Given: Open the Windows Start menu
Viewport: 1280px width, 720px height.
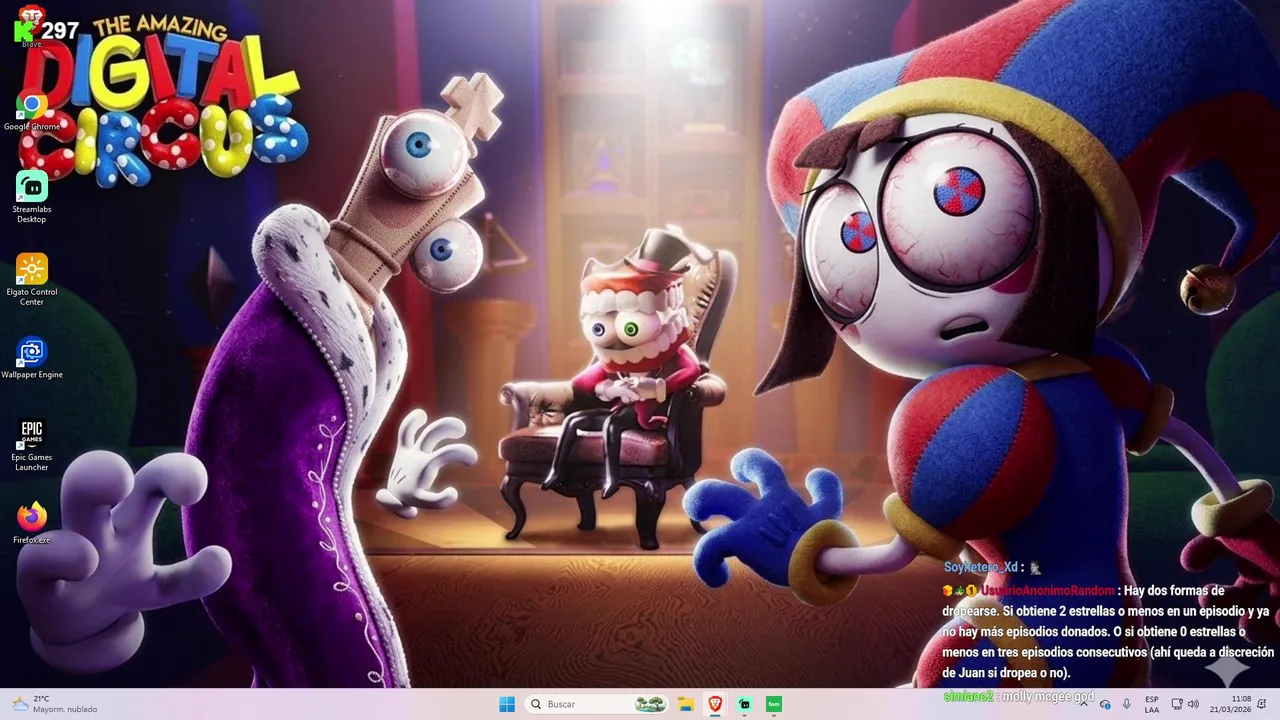Looking at the screenshot, I should tap(507, 704).
